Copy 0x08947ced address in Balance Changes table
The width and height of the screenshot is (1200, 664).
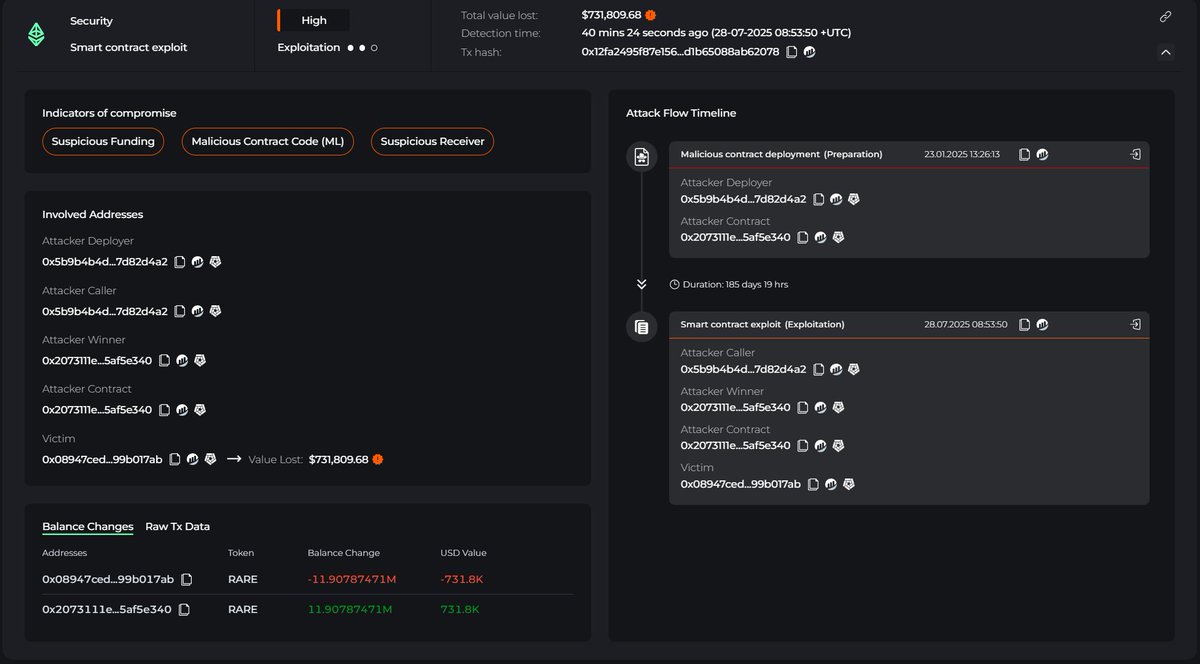coord(186,579)
